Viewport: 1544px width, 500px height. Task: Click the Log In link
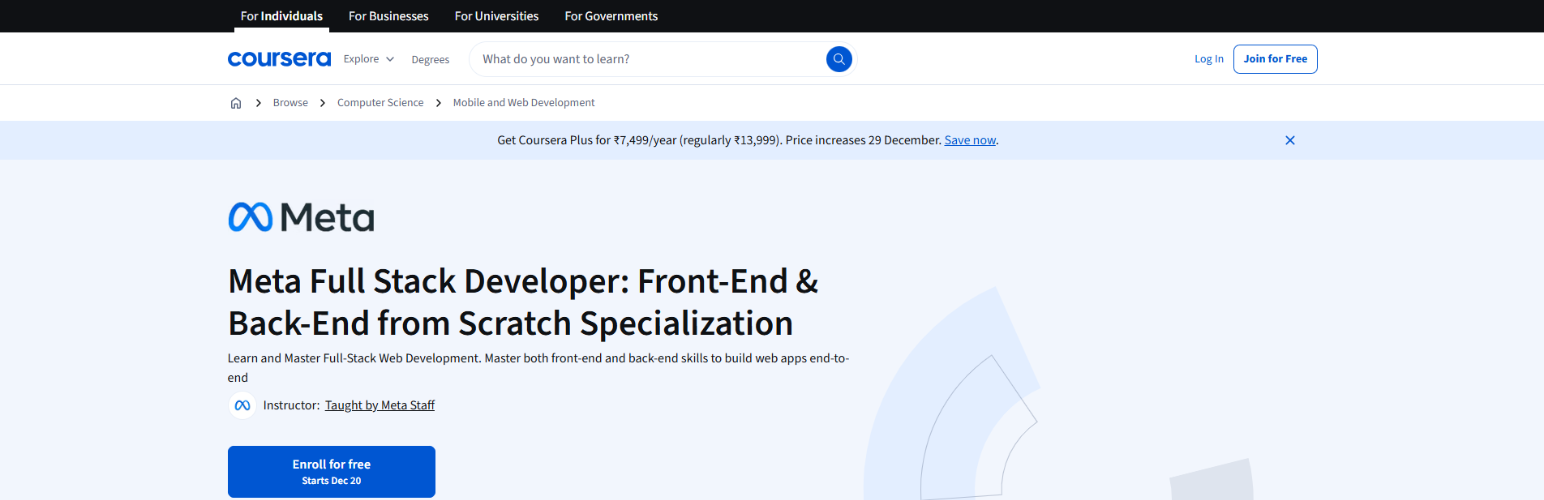(1209, 59)
